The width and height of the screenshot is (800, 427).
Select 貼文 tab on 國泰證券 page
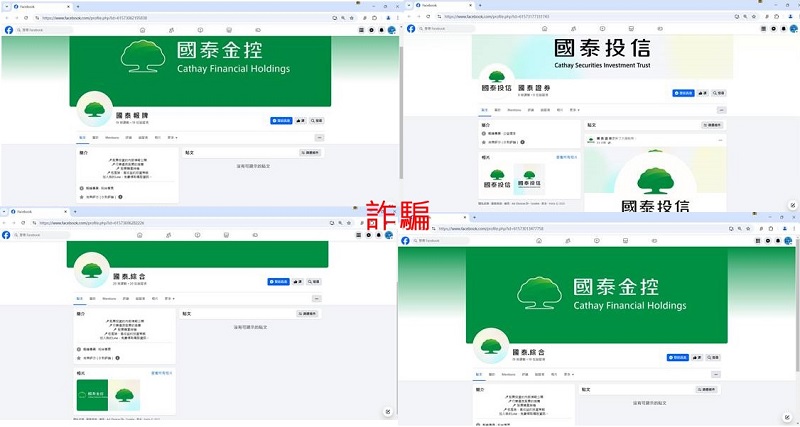[485, 110]
